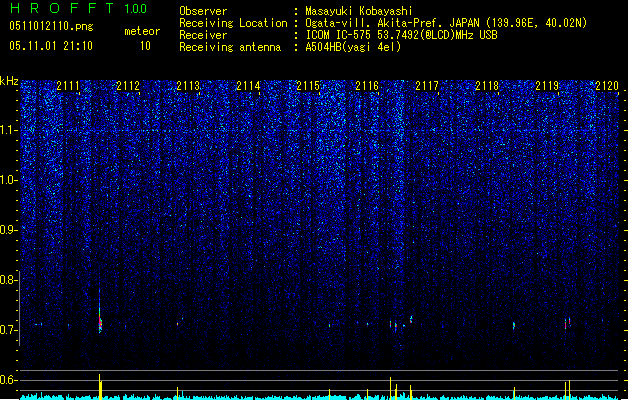Select antenna value A504HB(yagi 4el)

(x=353, y=47)
